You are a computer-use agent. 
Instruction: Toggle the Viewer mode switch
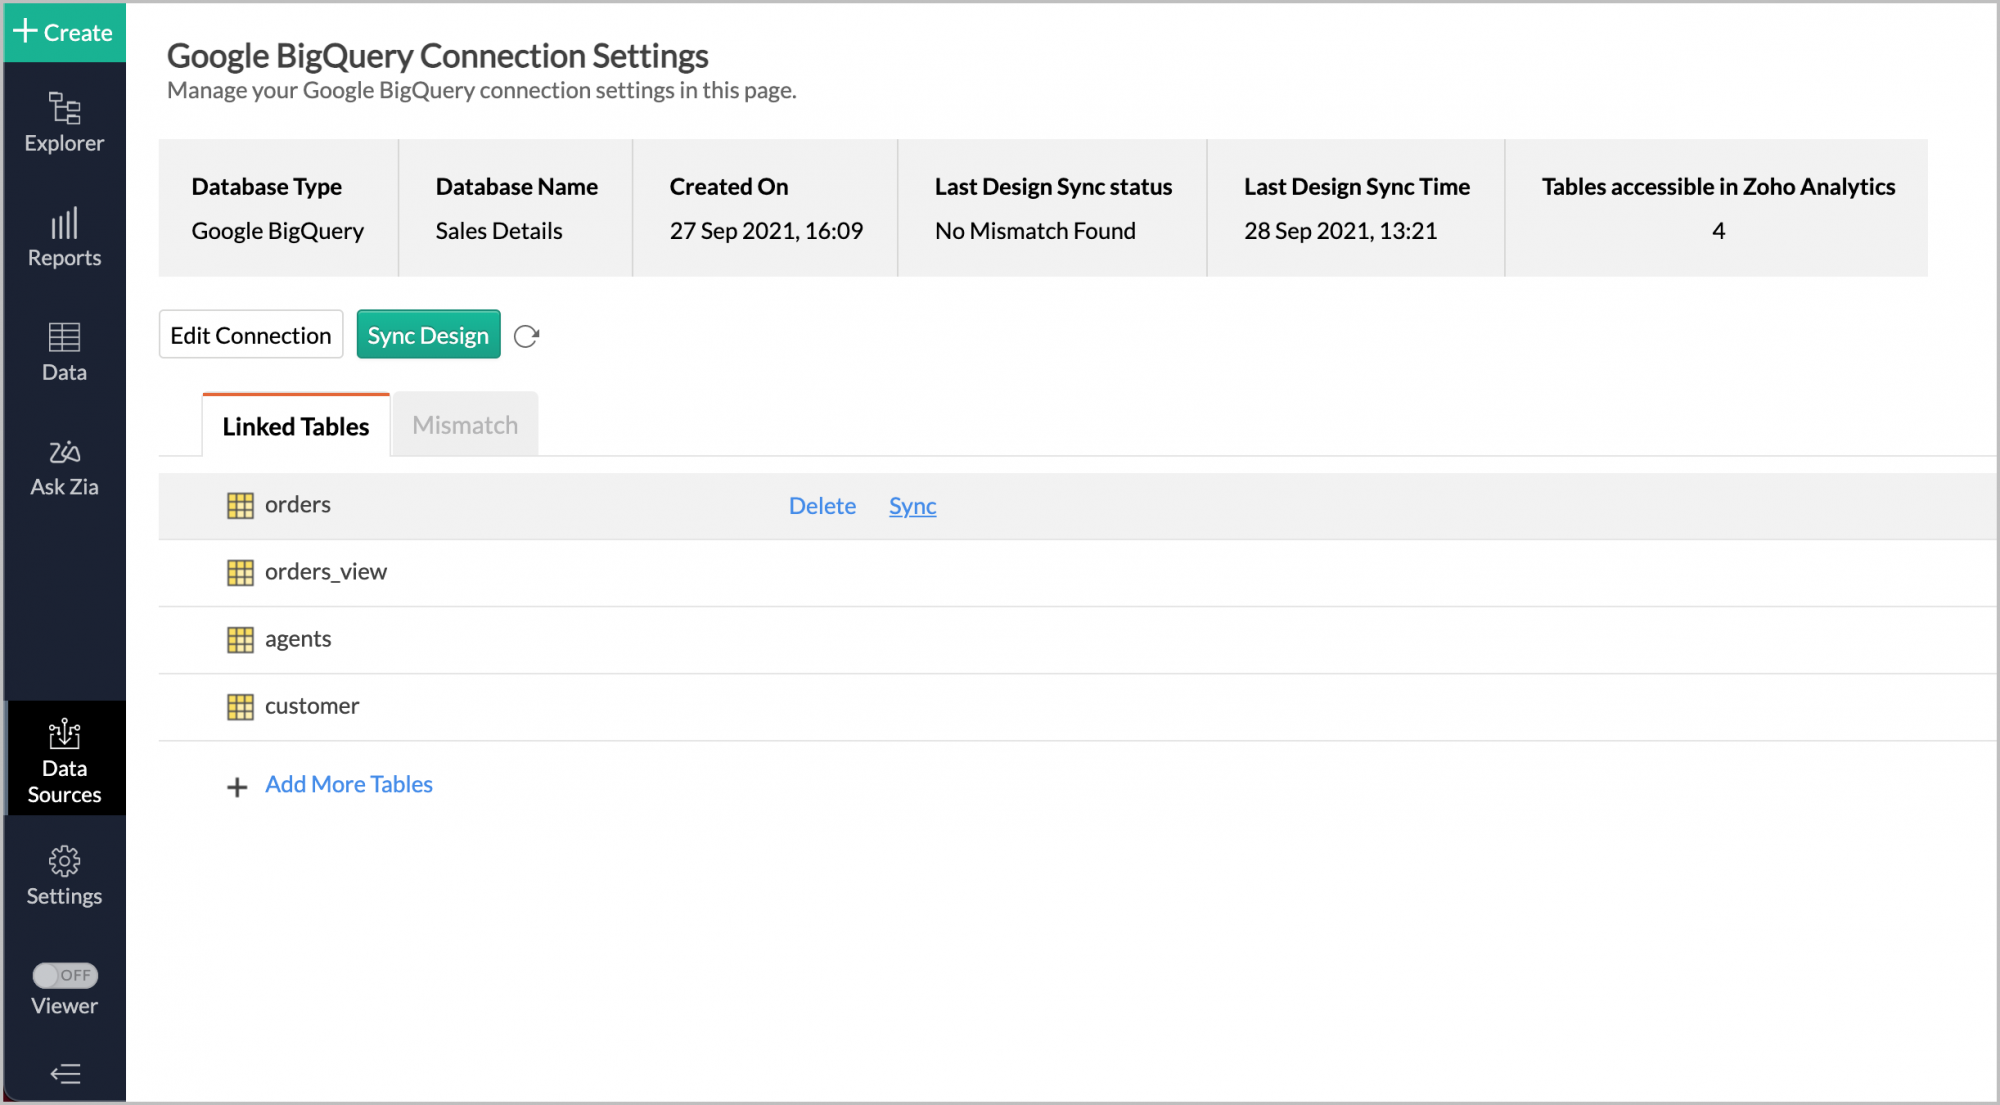coord(65,975)
